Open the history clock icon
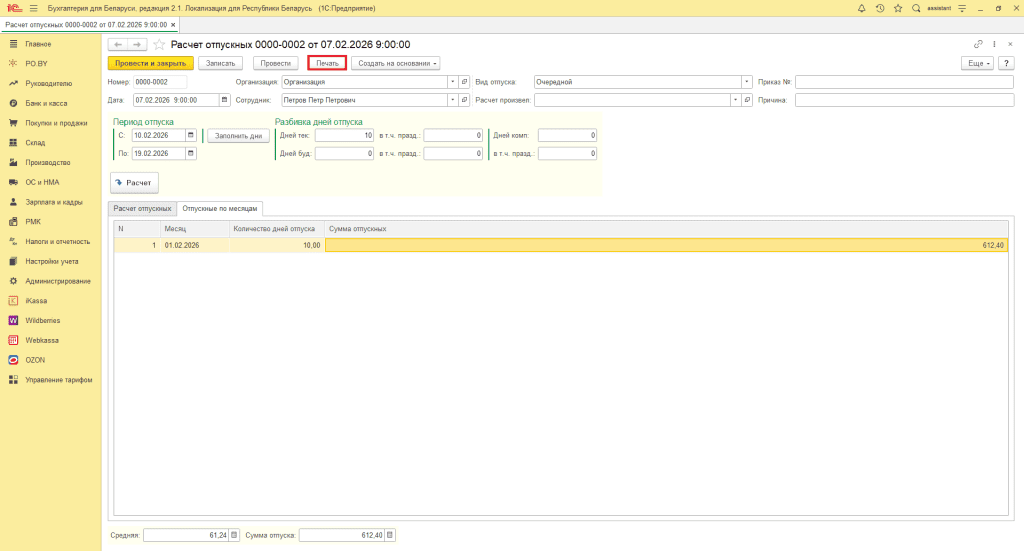This screenshot has height=551, width=1024. click(x=879, y=8)
